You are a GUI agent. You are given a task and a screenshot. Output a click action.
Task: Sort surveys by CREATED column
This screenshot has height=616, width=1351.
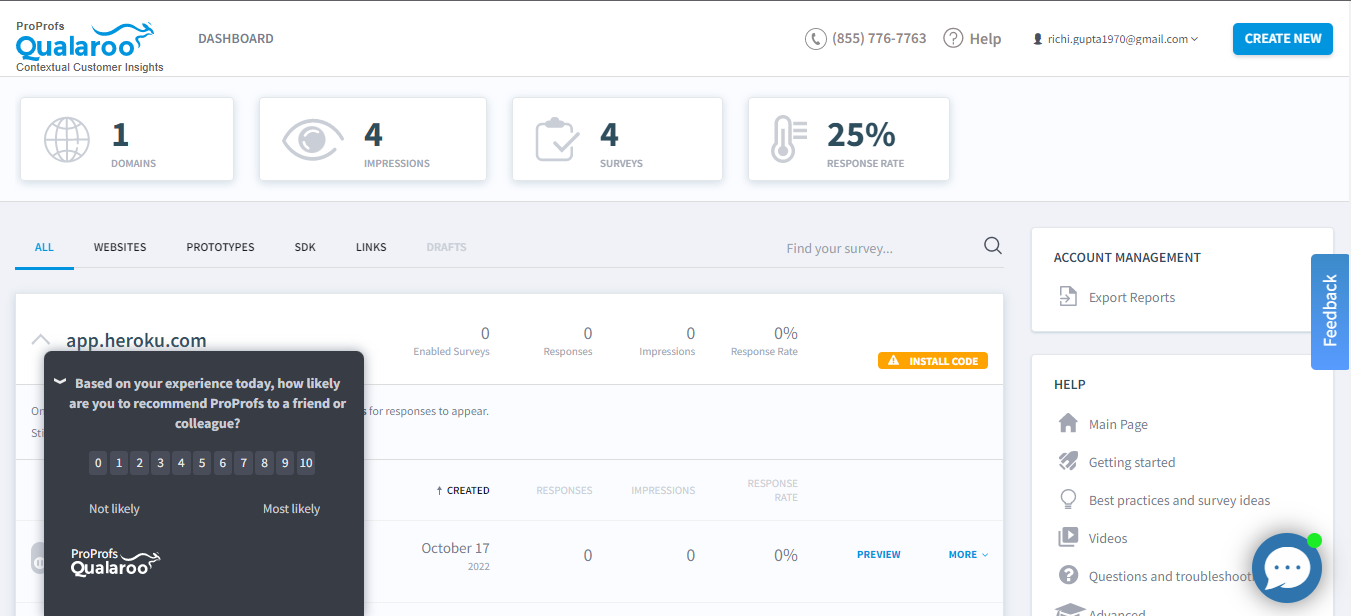coord(463,490)
